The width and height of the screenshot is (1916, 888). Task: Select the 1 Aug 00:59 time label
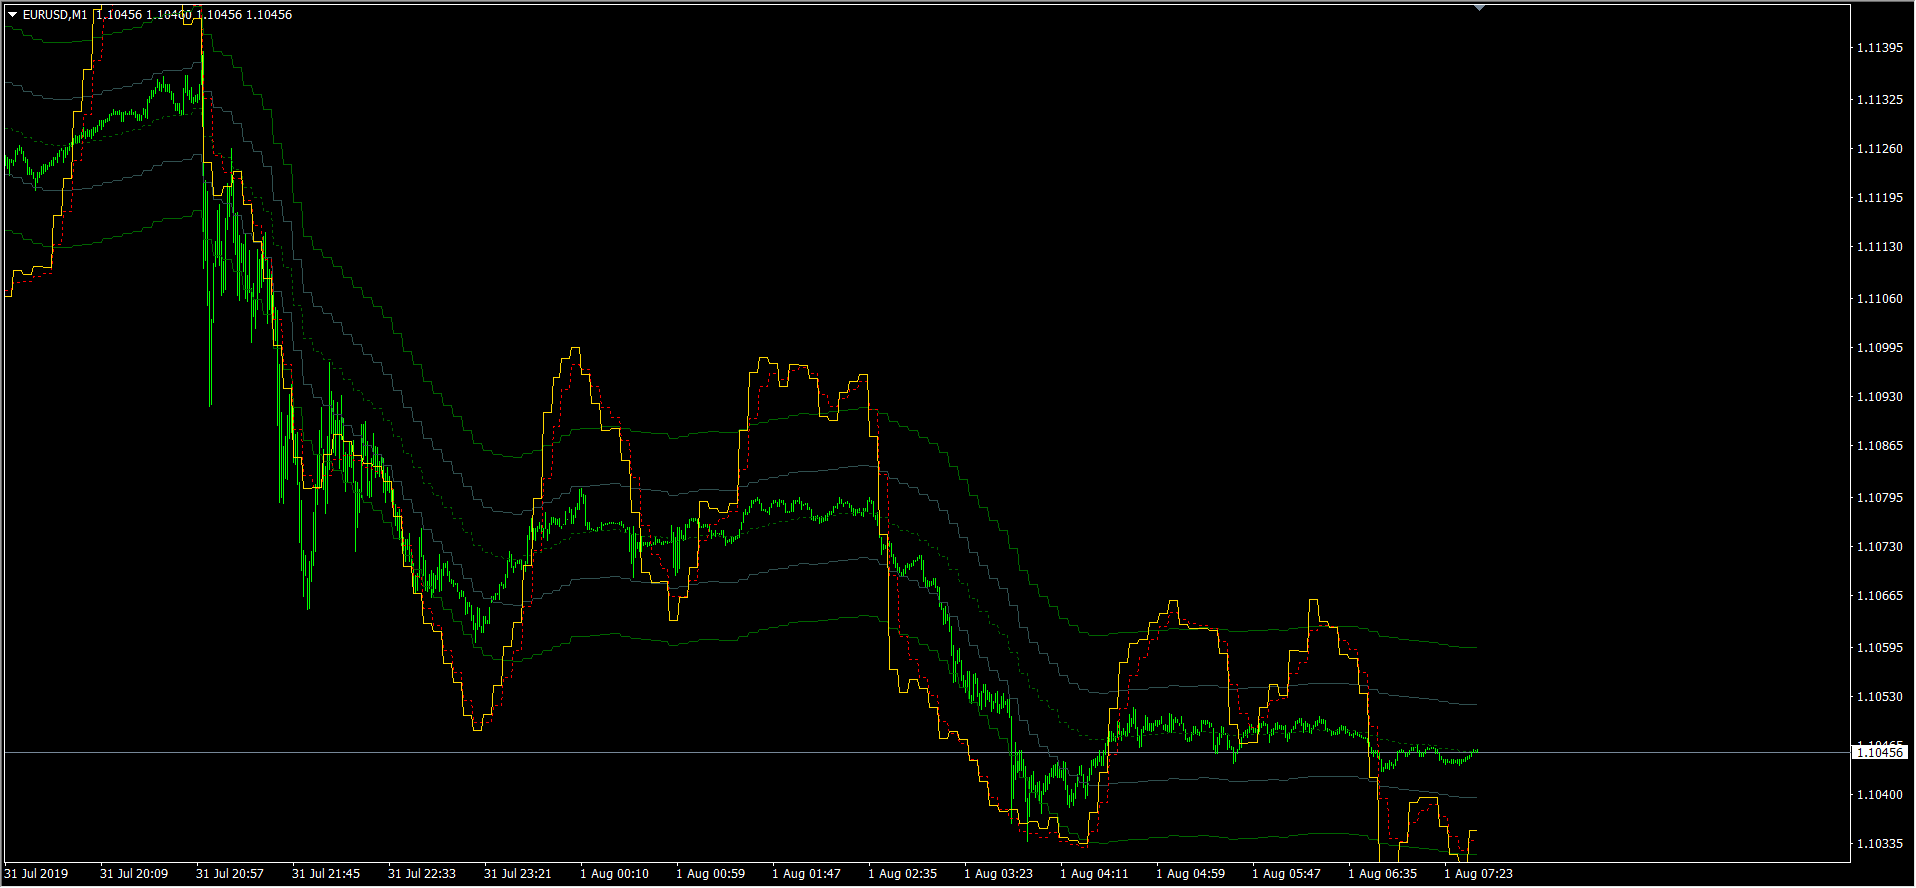[711, 874]
